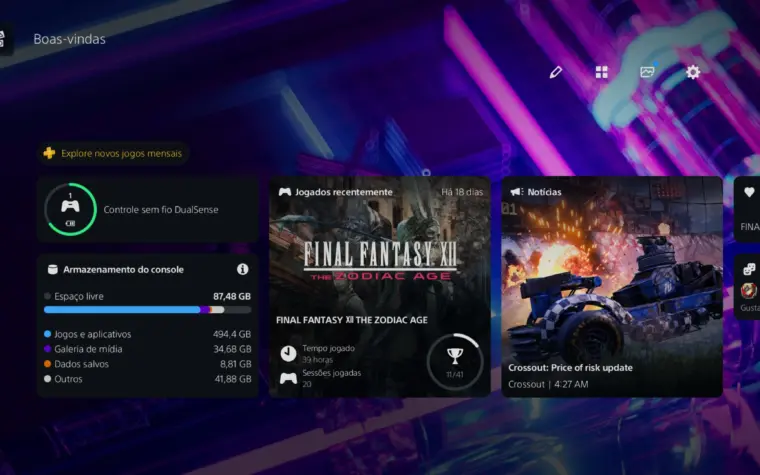Click Crossout | 4:27 AM source line

click(x=548, y=384)
